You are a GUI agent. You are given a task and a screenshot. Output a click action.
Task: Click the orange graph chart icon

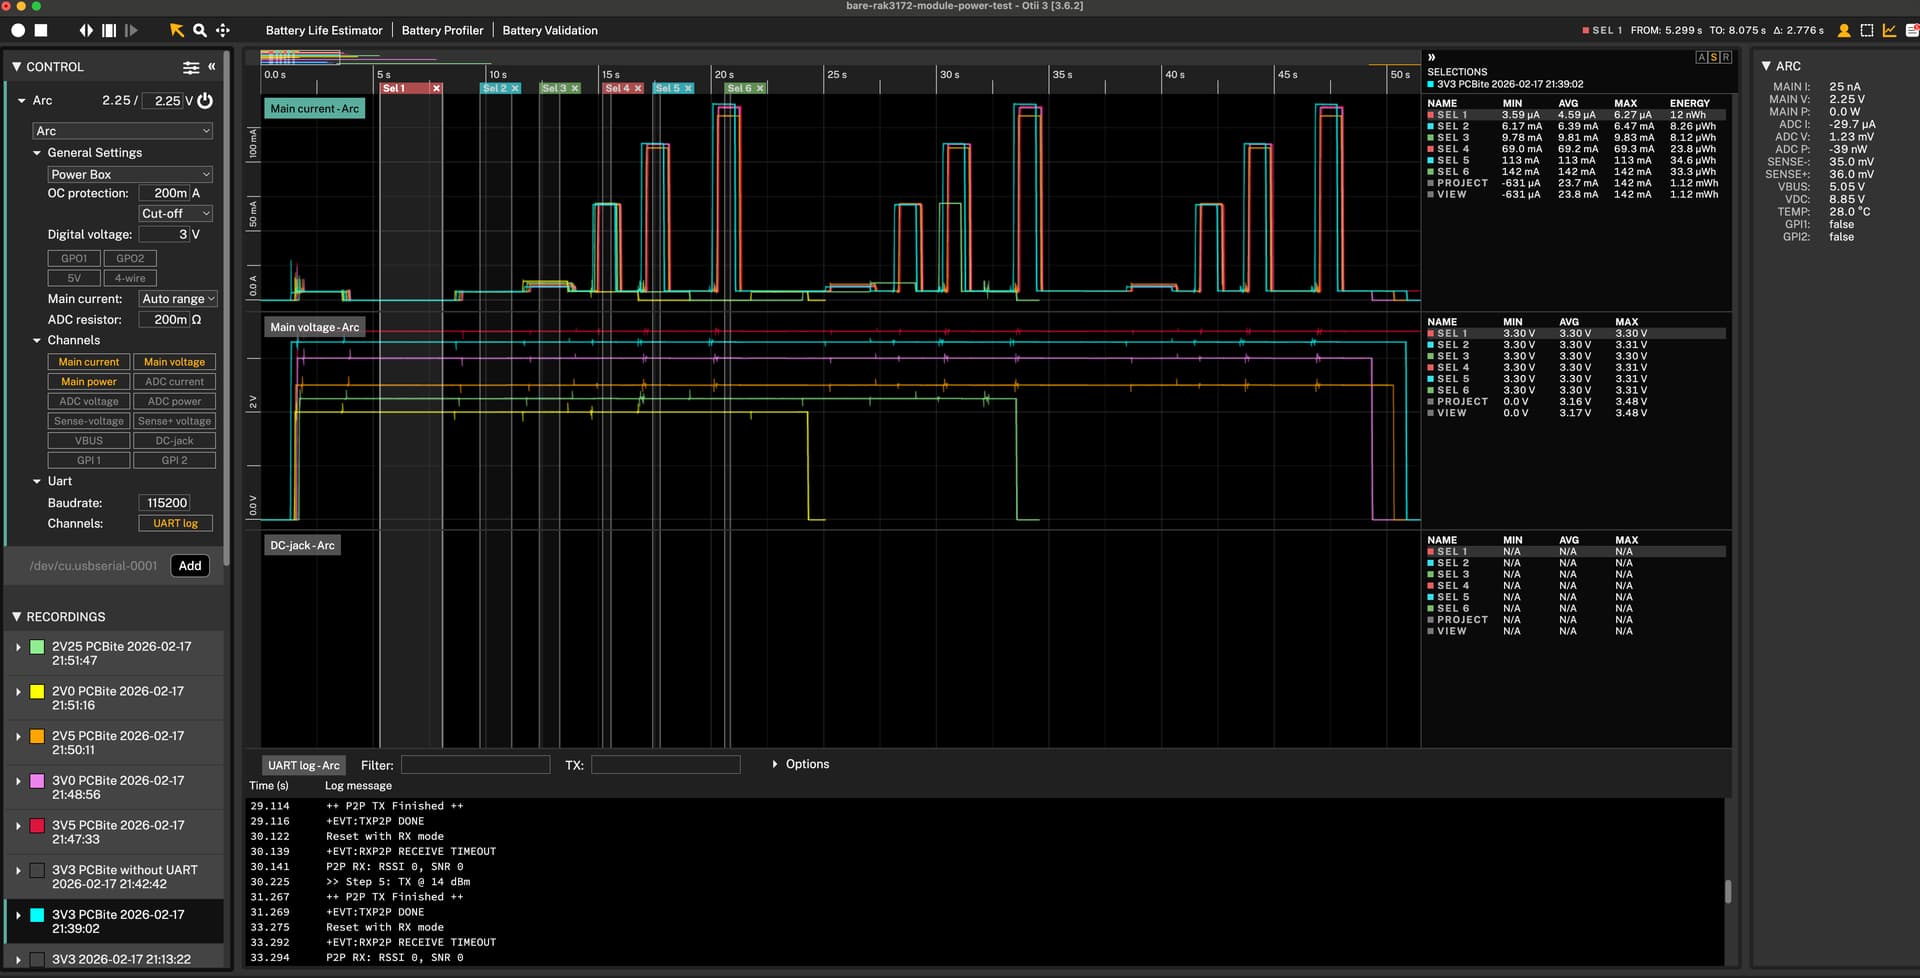1889,31
